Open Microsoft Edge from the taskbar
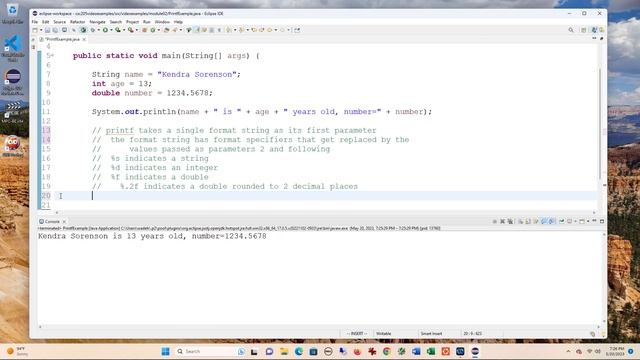 [x=299, y=351]
